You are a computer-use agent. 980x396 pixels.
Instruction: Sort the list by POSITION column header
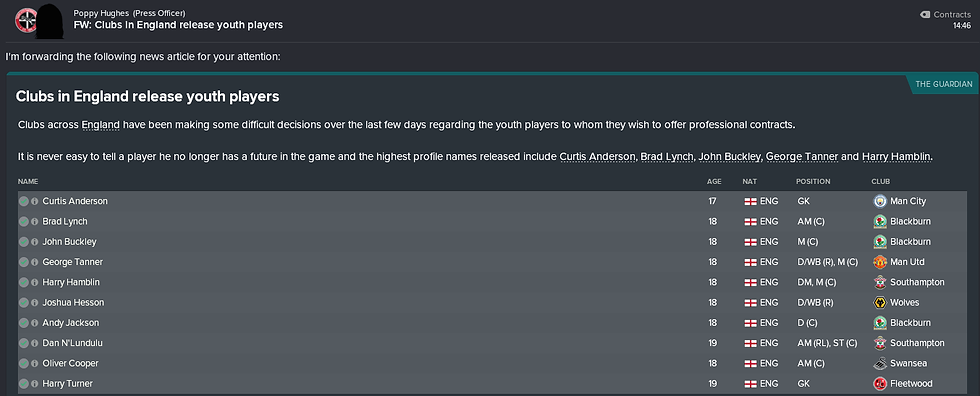click(x=812, y=182)
